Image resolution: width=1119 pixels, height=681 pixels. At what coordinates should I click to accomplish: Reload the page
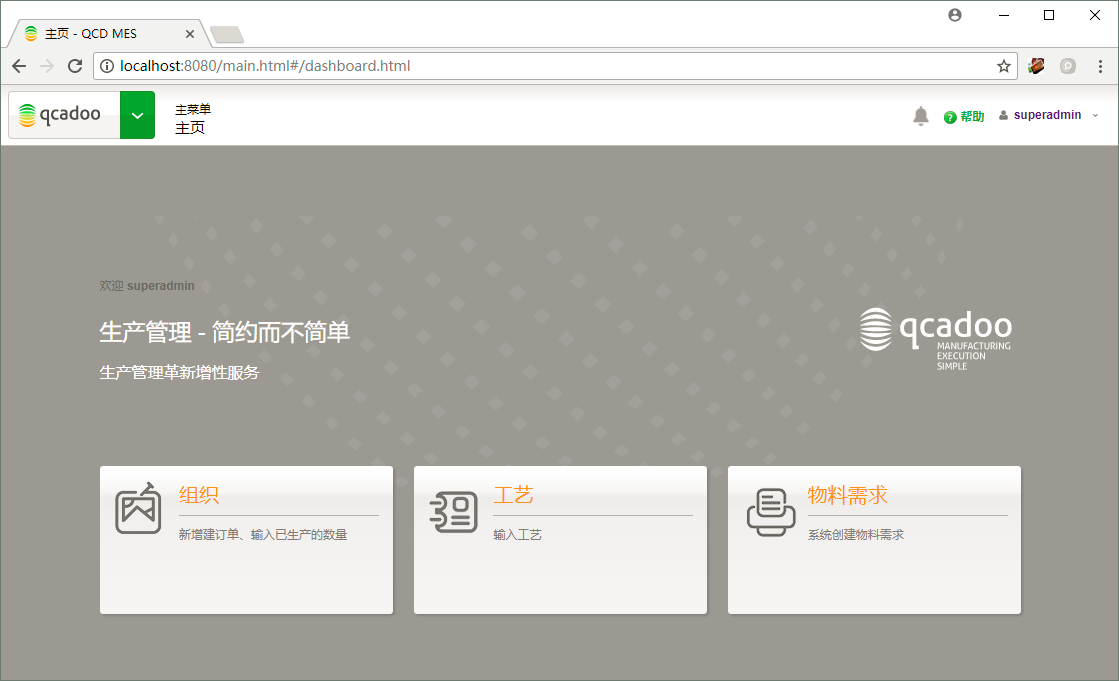(x=75, y=66)
